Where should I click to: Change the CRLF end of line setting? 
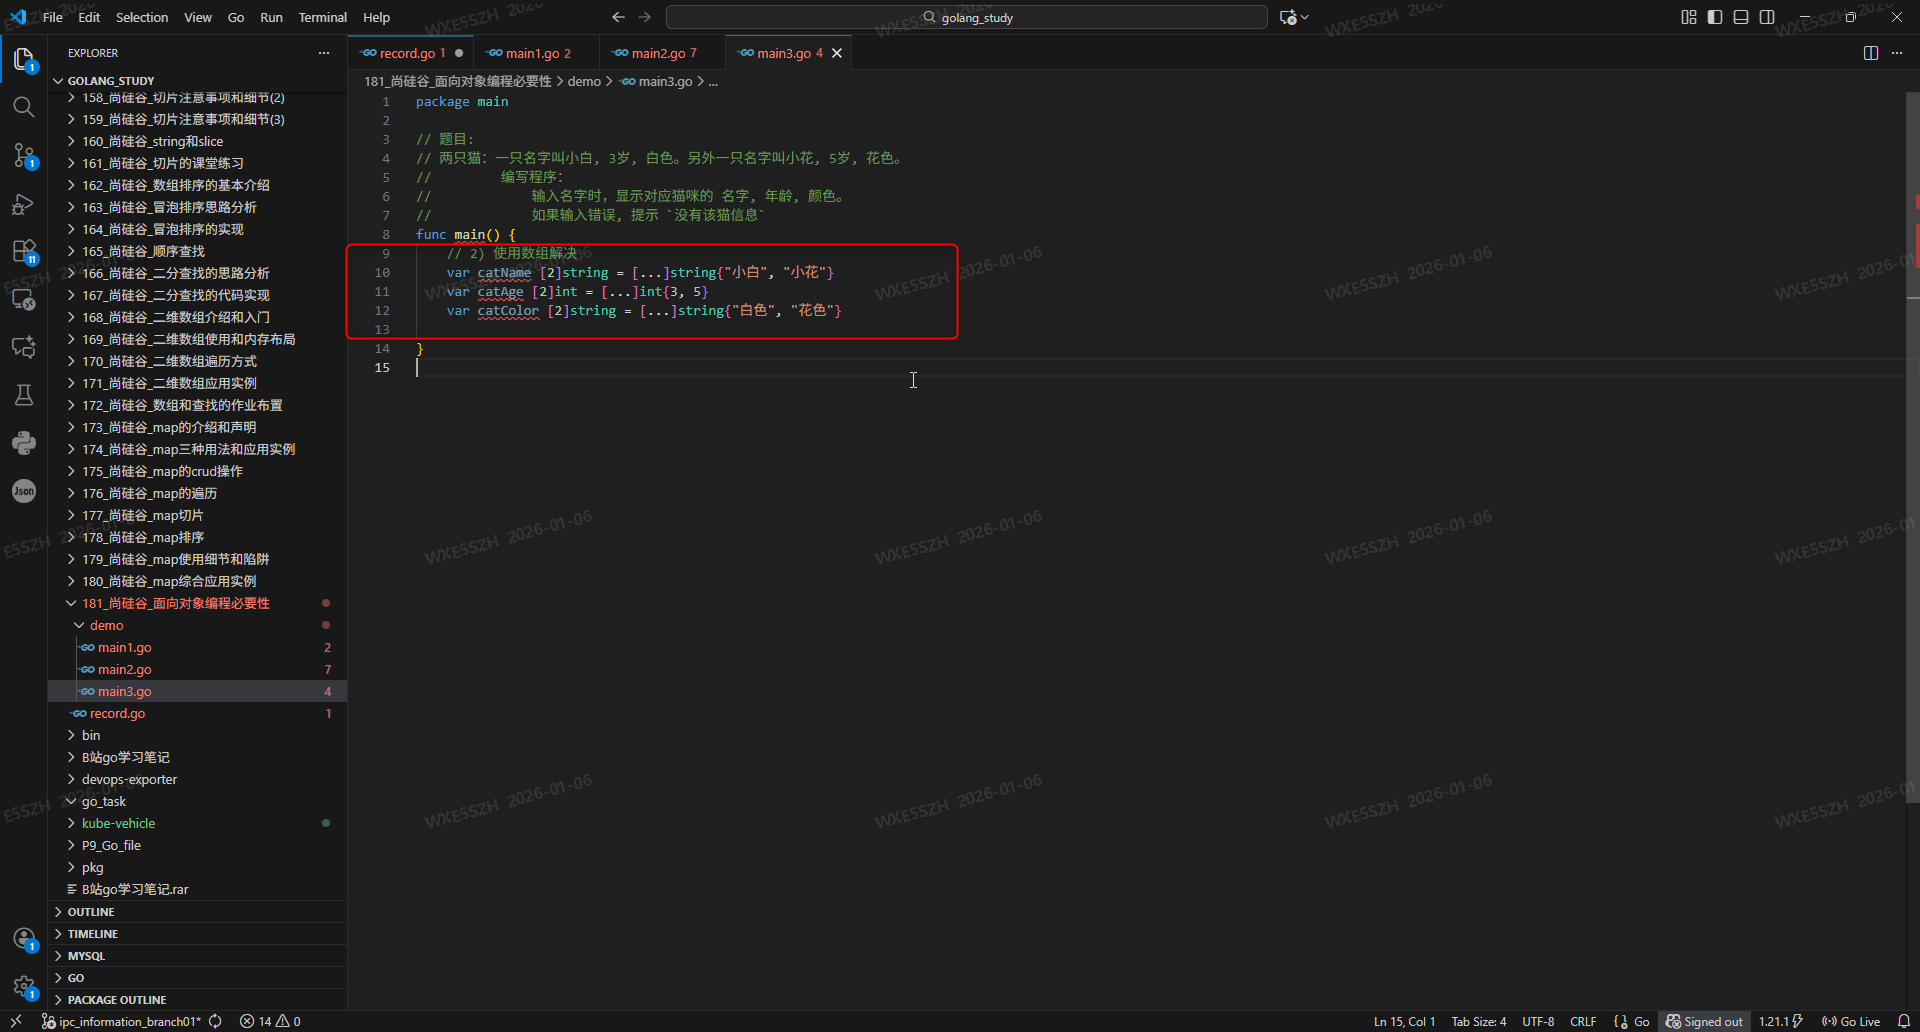[1583, 1021]
